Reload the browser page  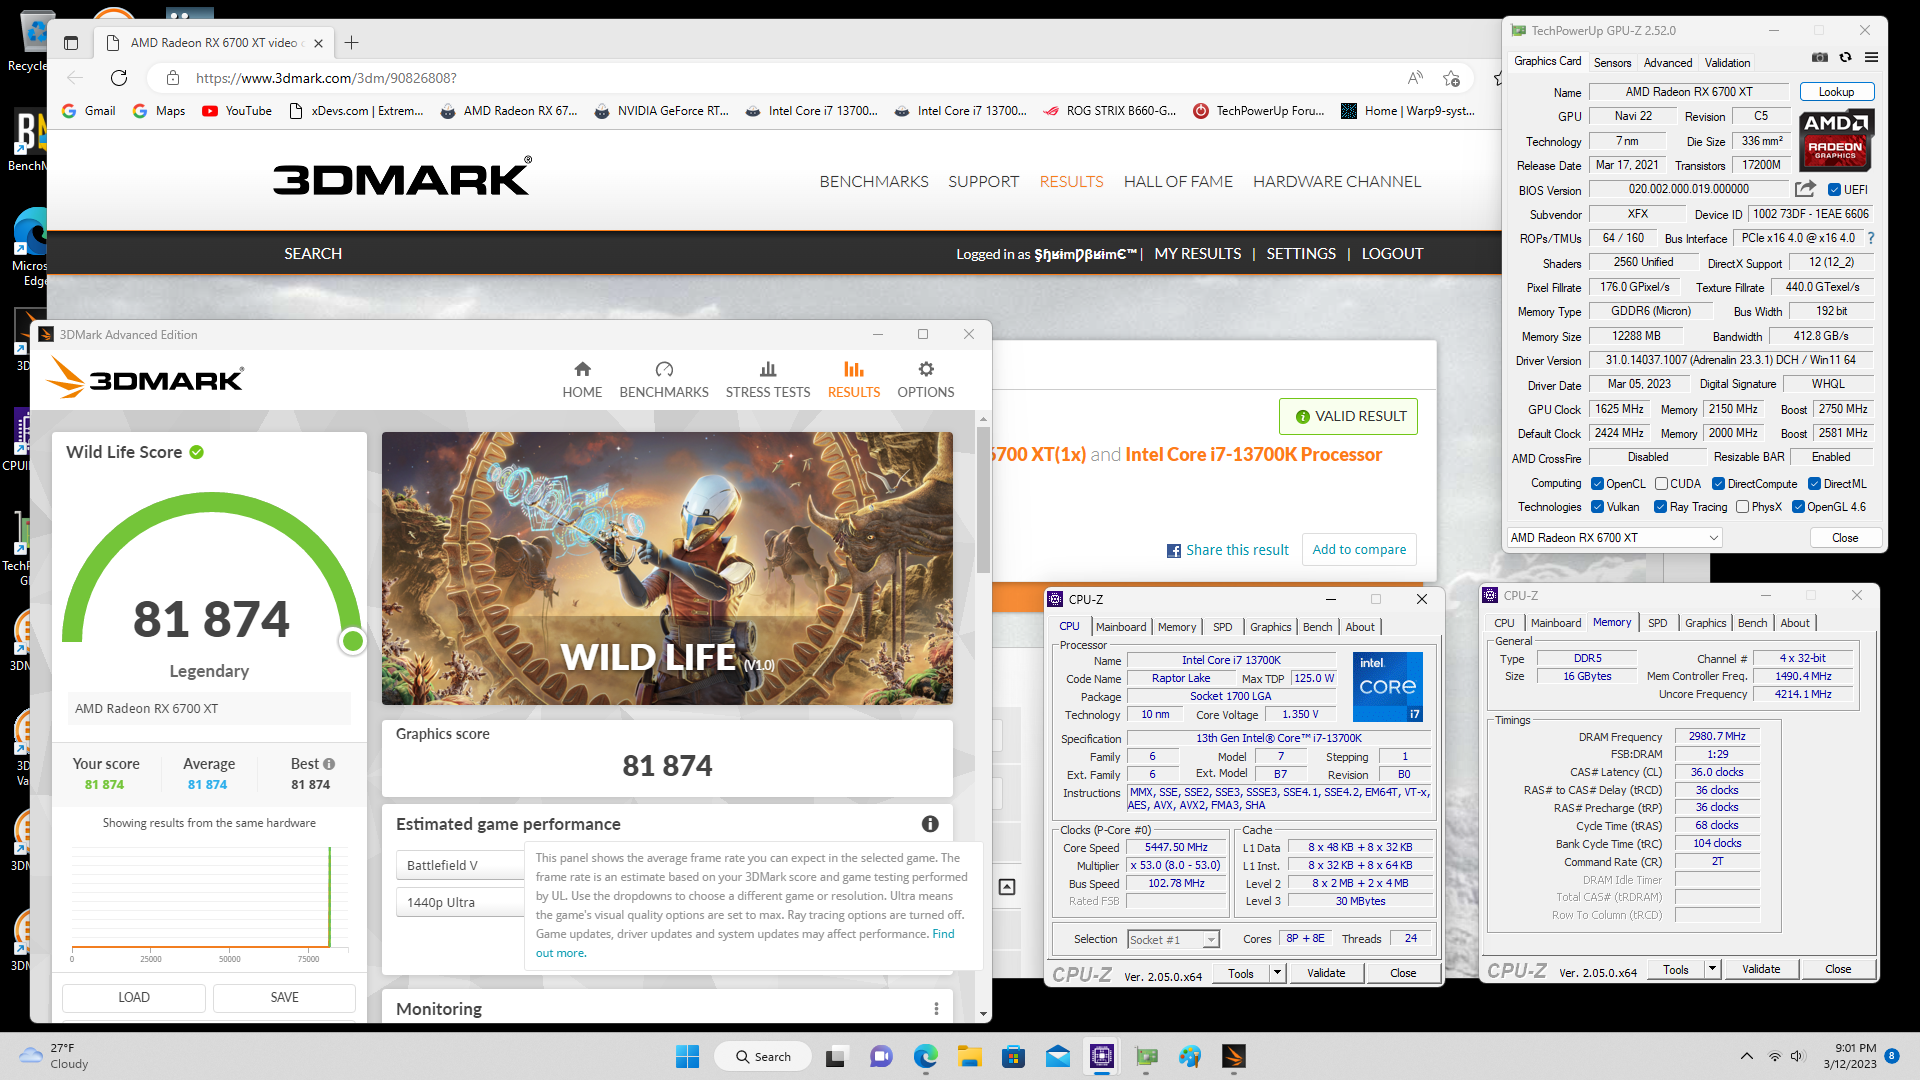point(119,78)
